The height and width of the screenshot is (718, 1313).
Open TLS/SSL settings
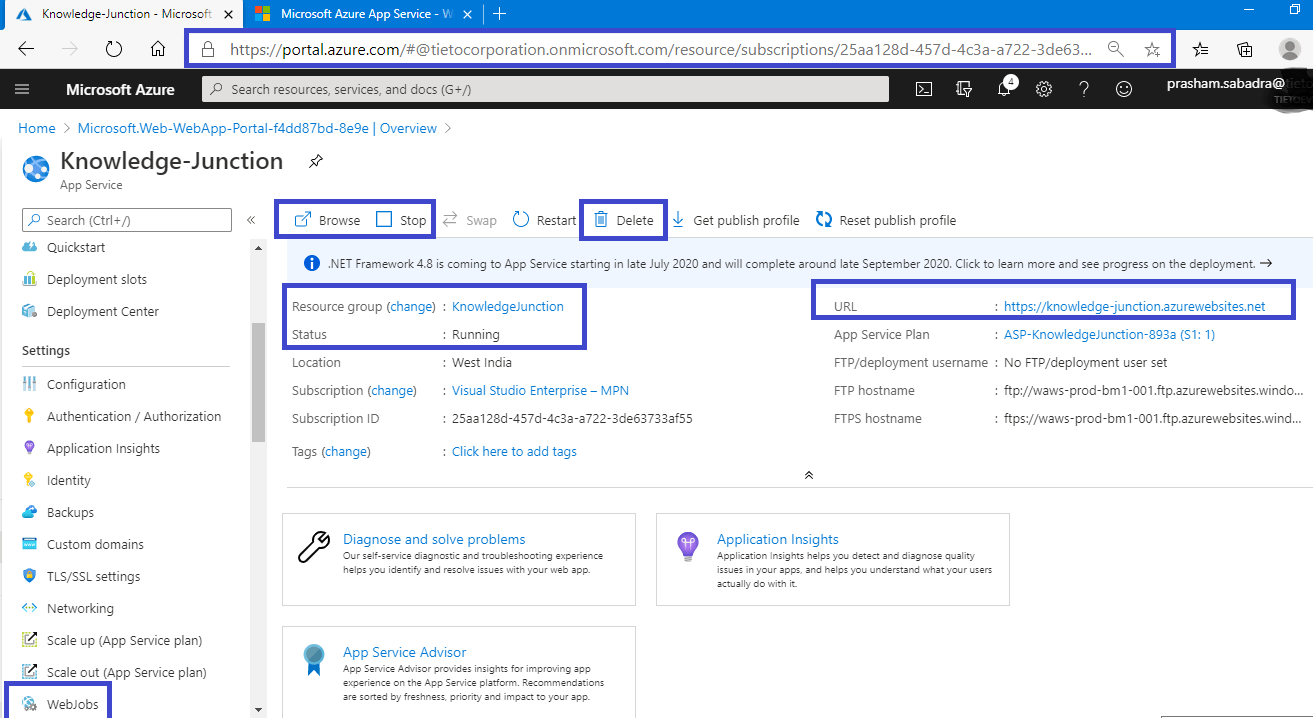[94, 576]
